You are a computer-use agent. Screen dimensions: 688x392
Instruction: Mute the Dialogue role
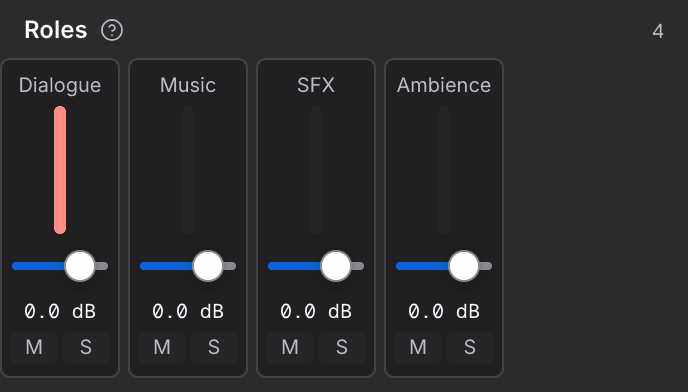tap(34, 348)
